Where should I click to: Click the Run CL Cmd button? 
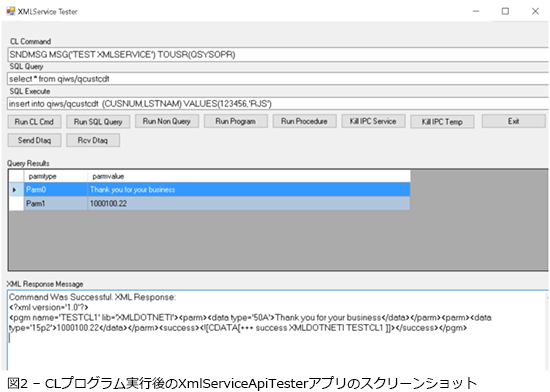point(34,122)
